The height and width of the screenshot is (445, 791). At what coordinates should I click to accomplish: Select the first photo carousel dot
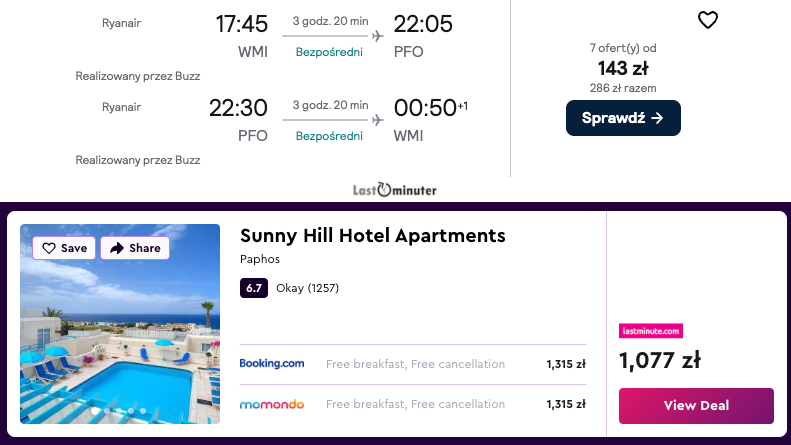click(96, 410)
